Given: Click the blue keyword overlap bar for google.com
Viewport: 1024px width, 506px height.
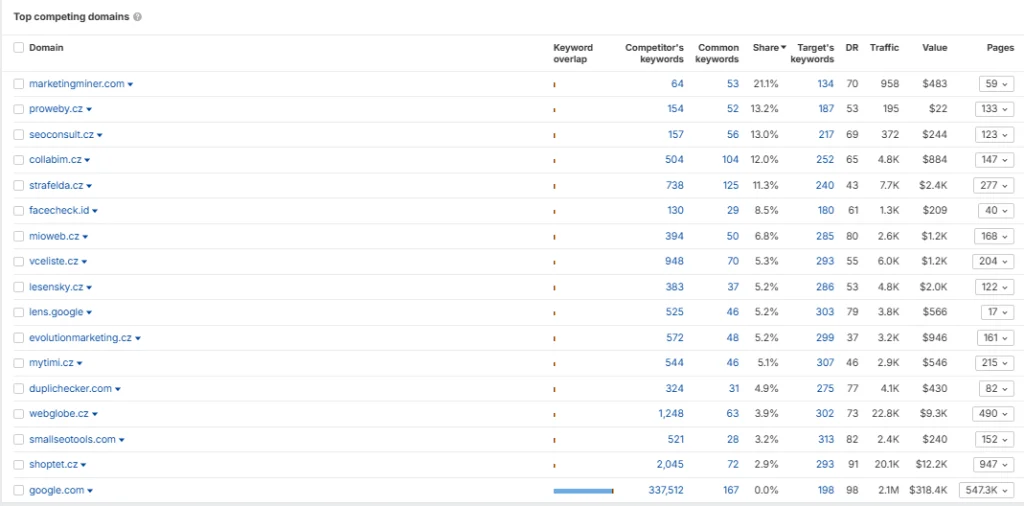Looking at the screenshot, I should pos(583,491).
